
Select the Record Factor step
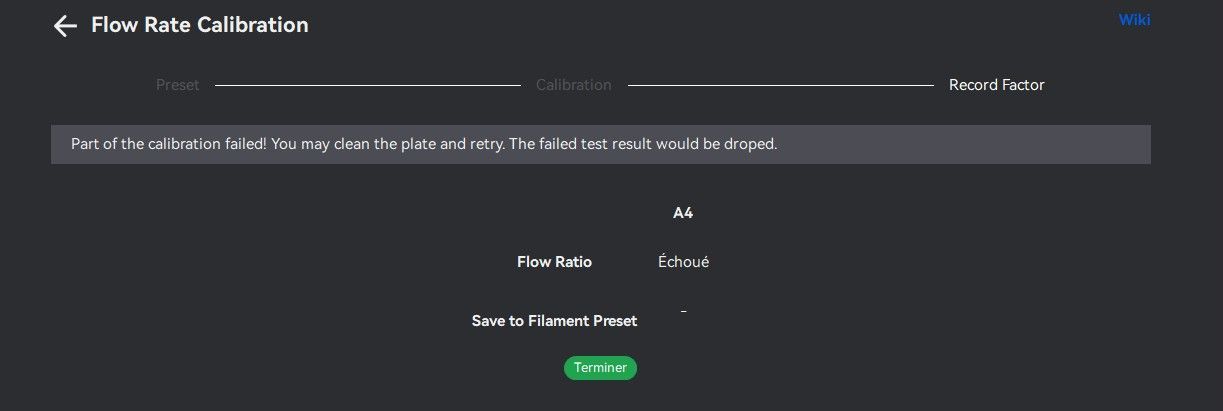click(x=996, y=85)
